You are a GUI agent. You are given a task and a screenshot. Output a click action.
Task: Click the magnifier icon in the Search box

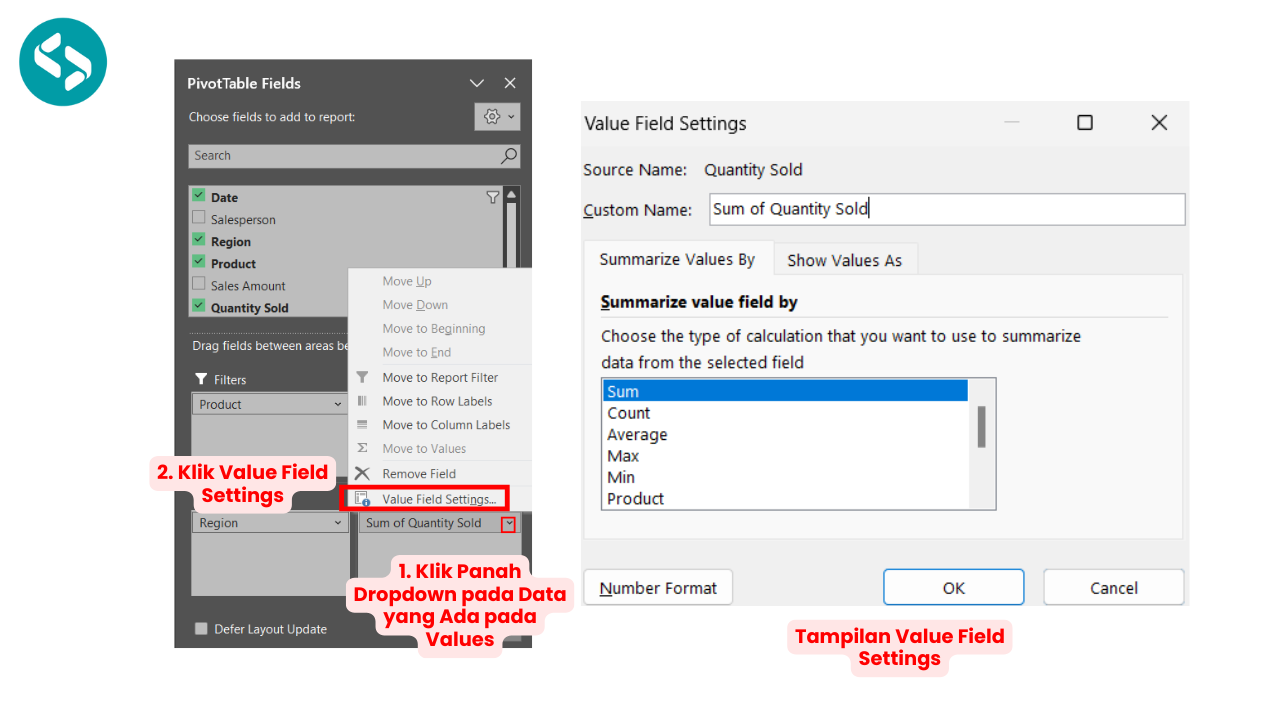(x=510, y=156)
